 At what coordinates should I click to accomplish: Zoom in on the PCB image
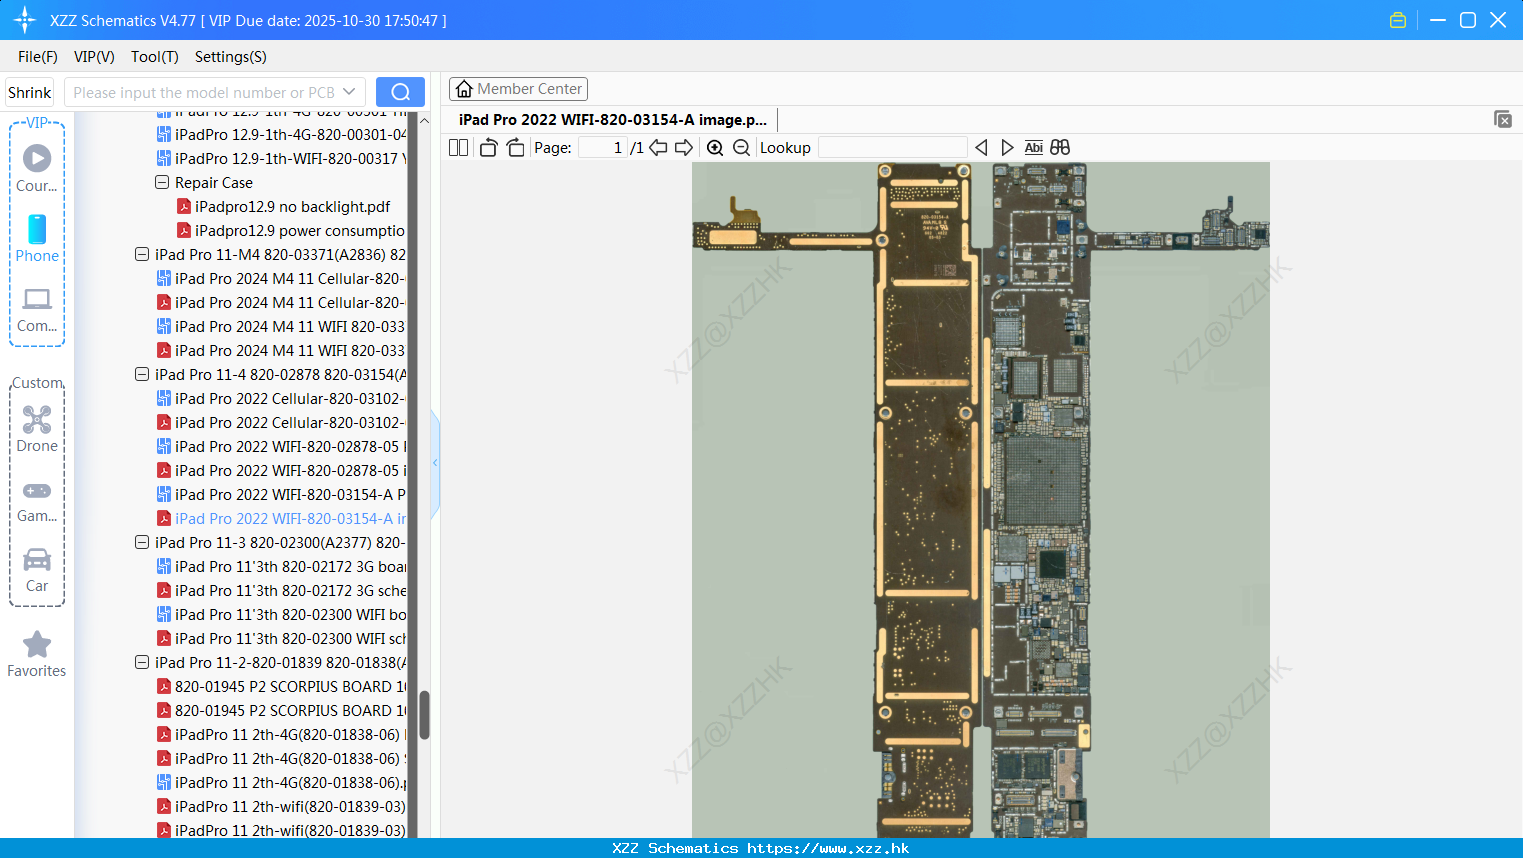click(715, 147)
